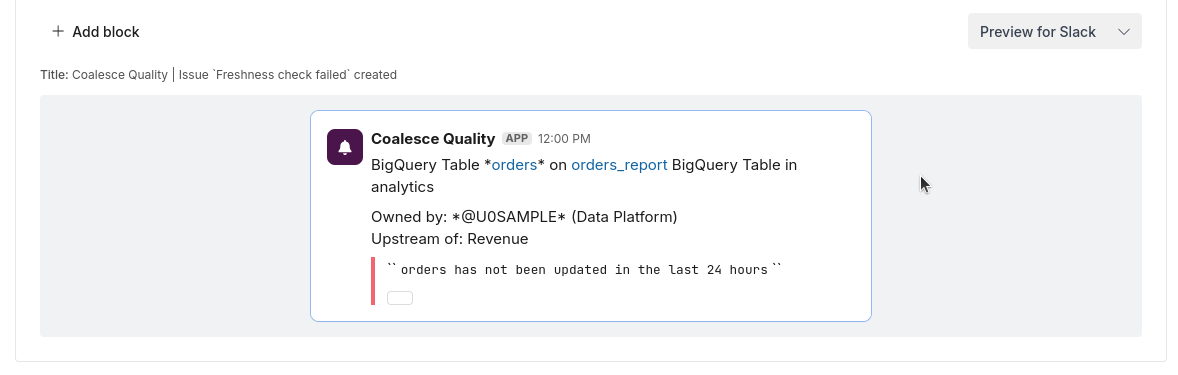This screenshot has width=1178, height=375.
Task: Select the Slack message preview card
Action: (591, 216)
